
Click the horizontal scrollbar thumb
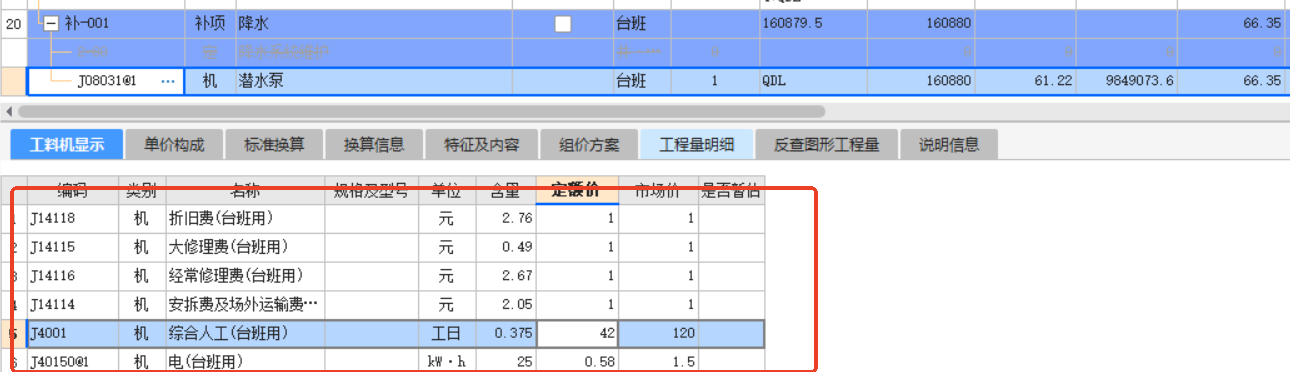tap(421, 111)
